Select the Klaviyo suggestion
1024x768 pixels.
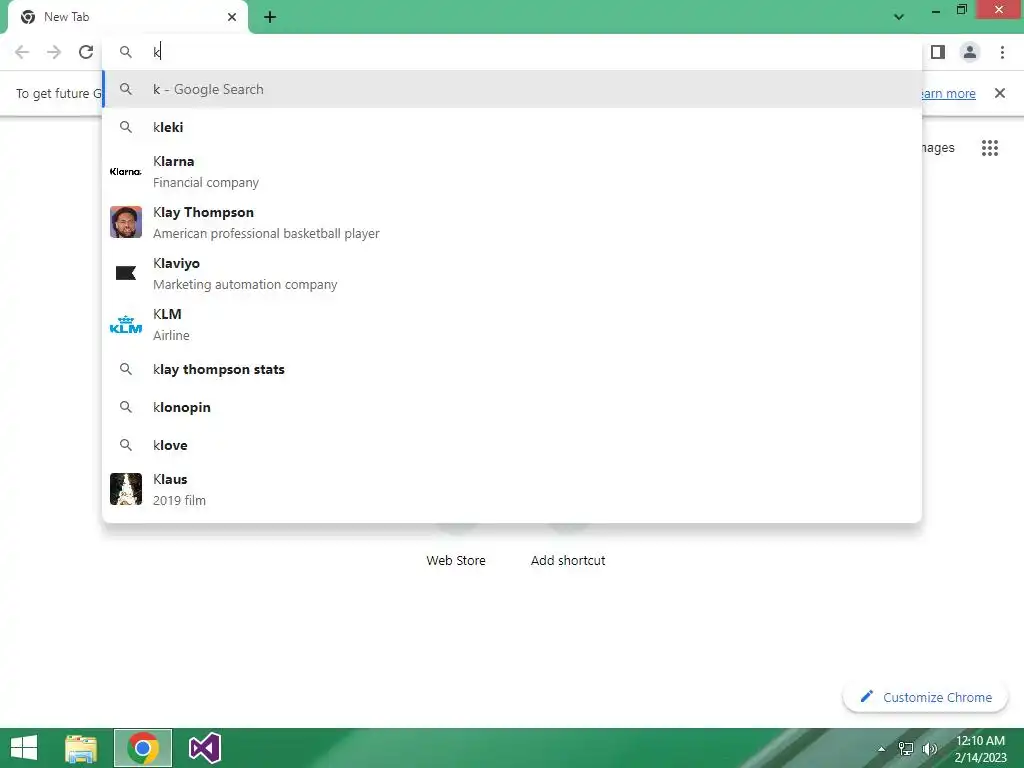point(513,274)
